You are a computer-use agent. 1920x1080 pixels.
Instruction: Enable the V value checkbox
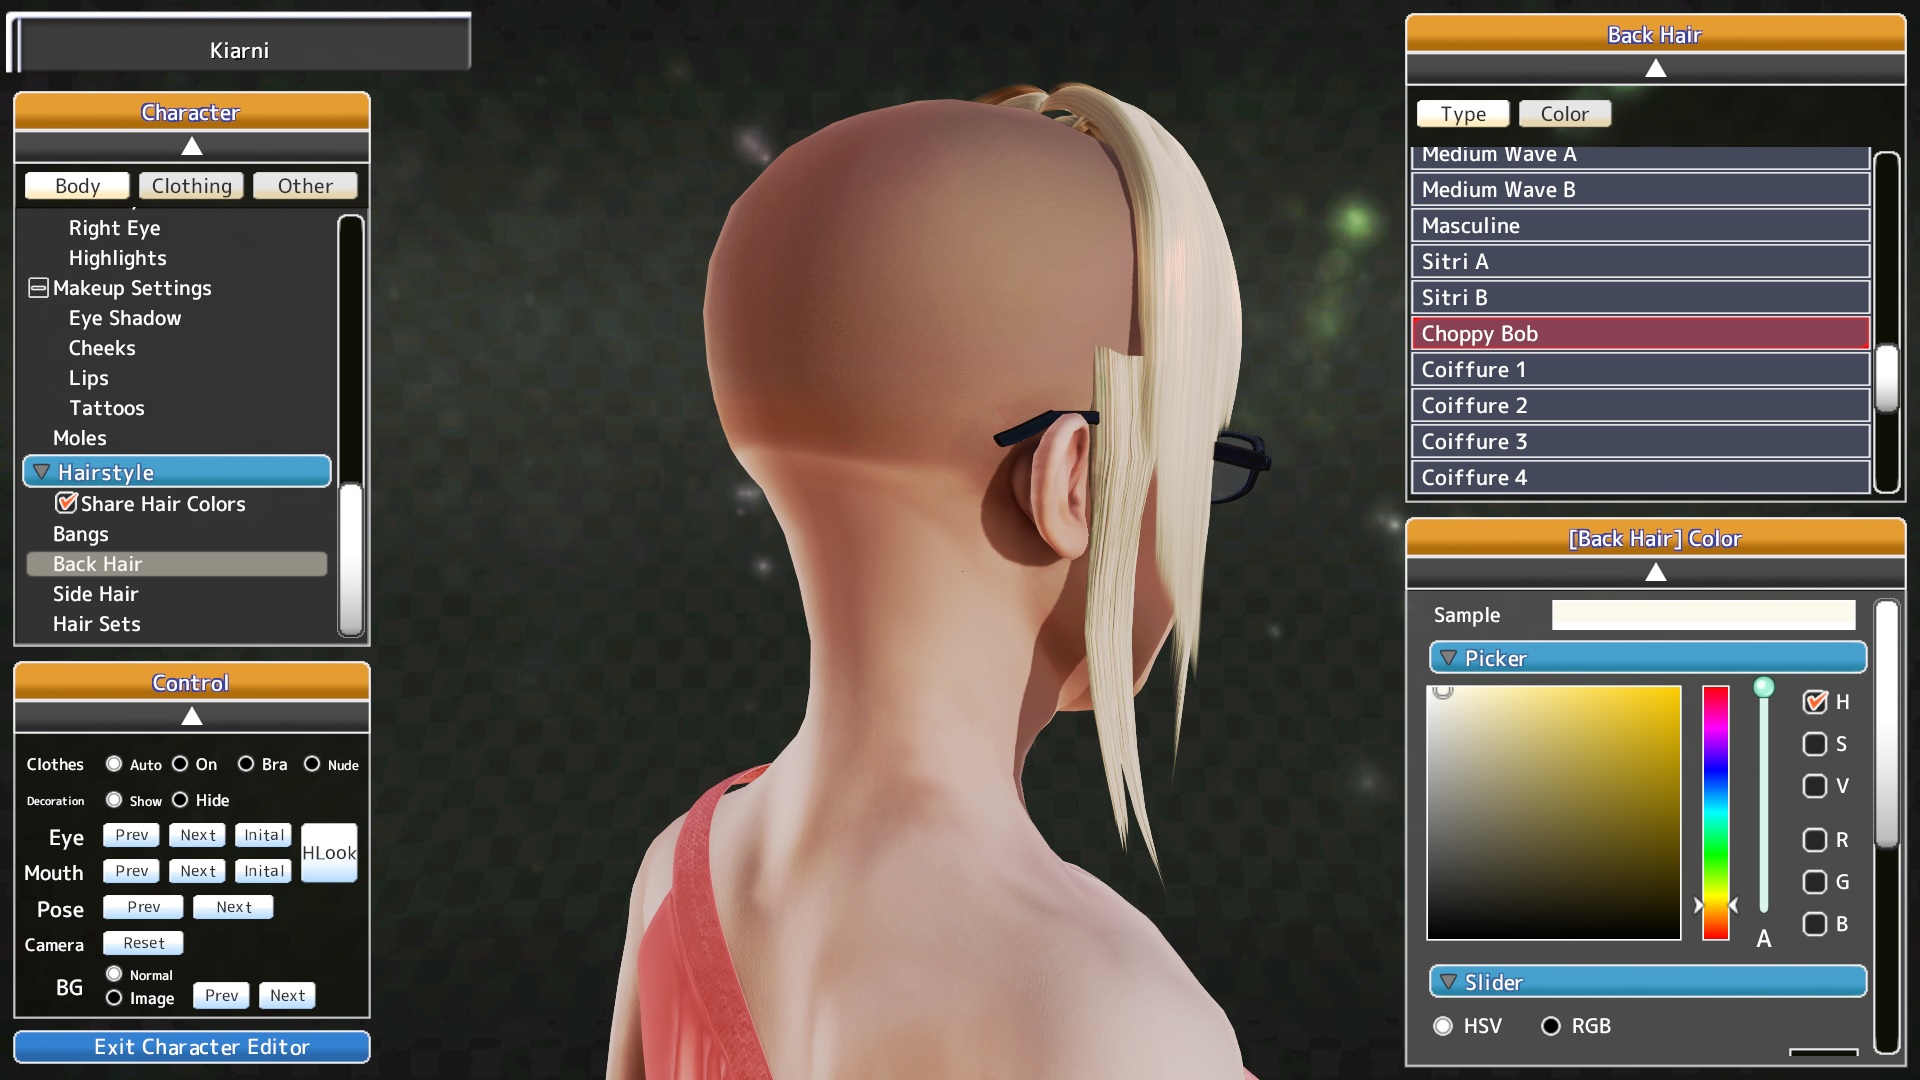[1815, 786]
